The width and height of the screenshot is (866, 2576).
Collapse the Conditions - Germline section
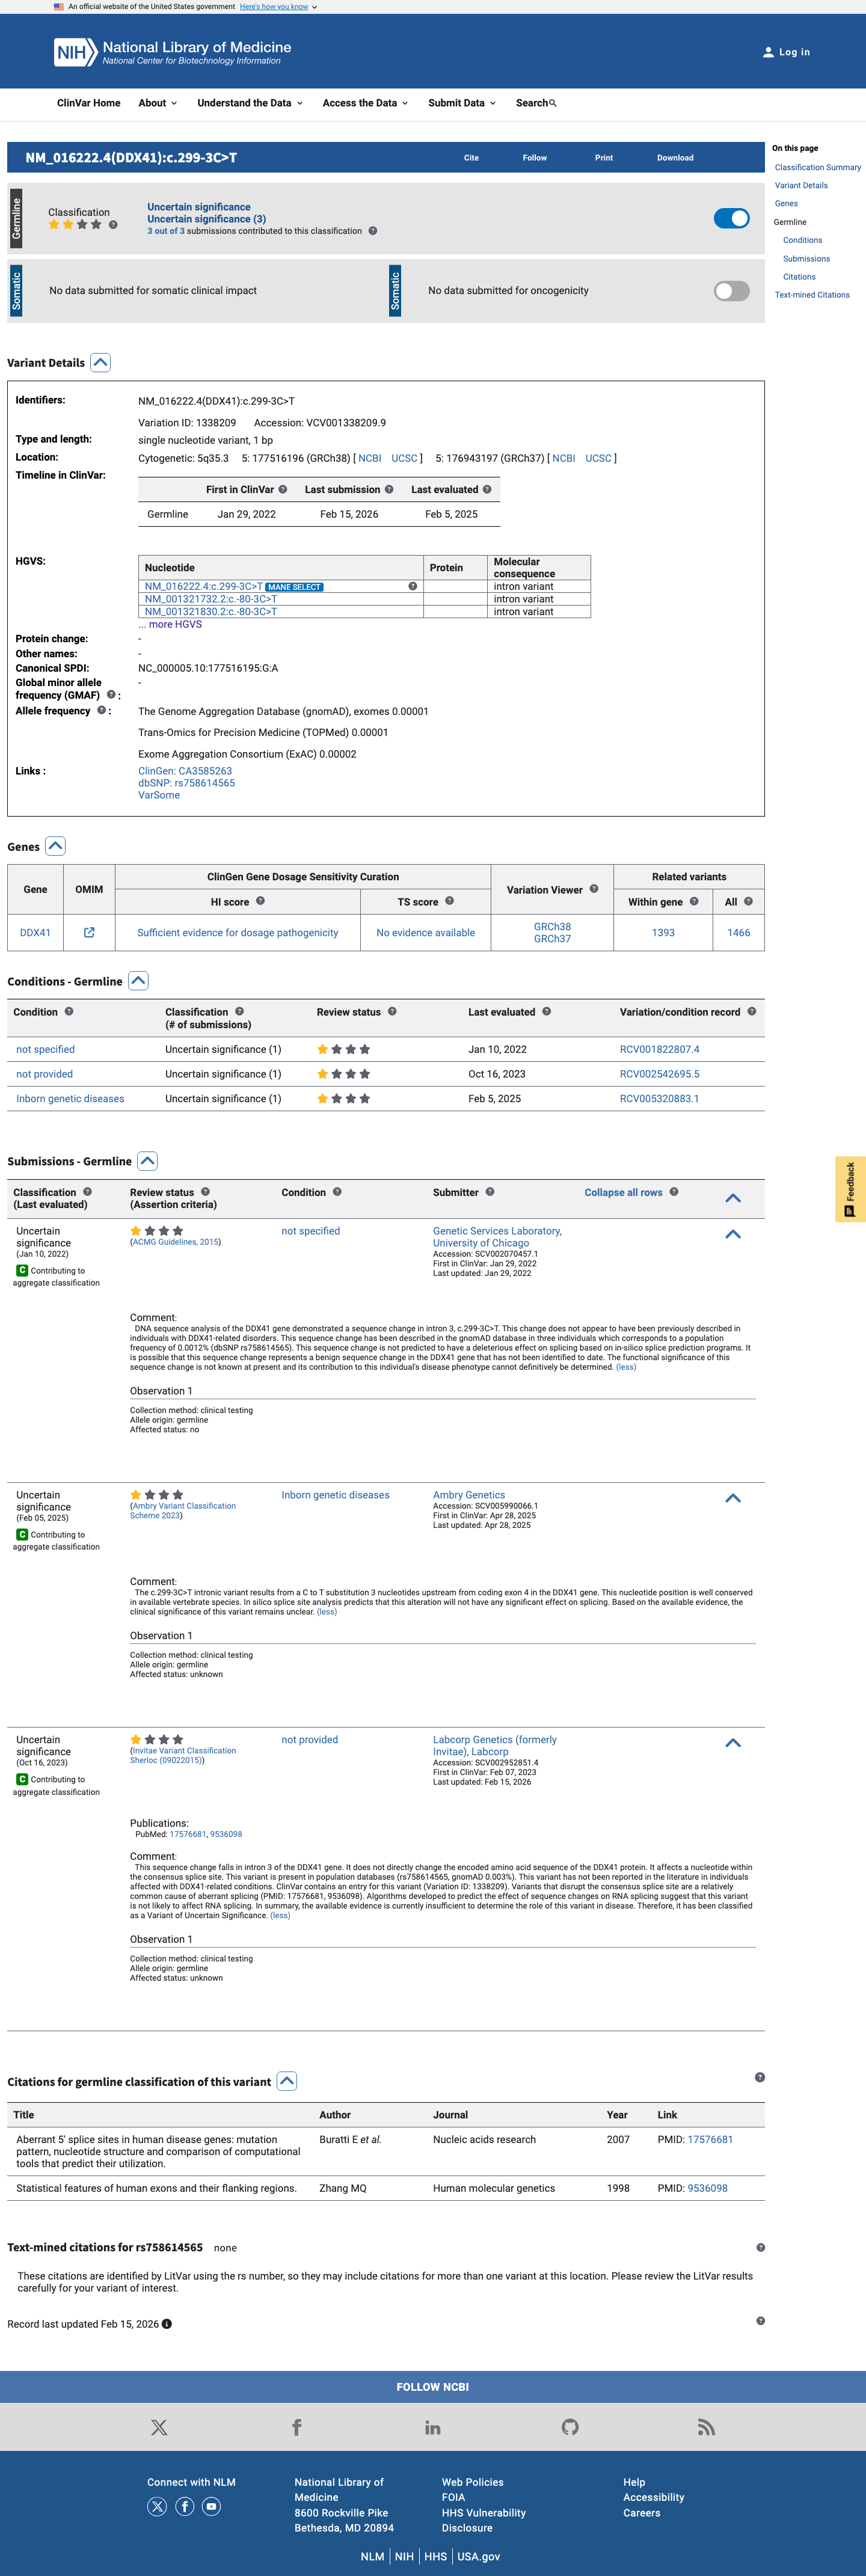click(x=139, y=981)
